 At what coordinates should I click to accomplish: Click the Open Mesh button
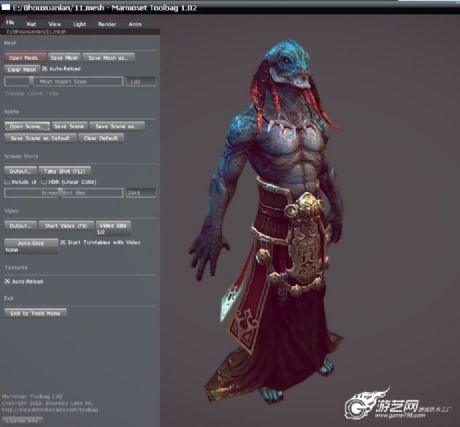[x=26, y=58]
